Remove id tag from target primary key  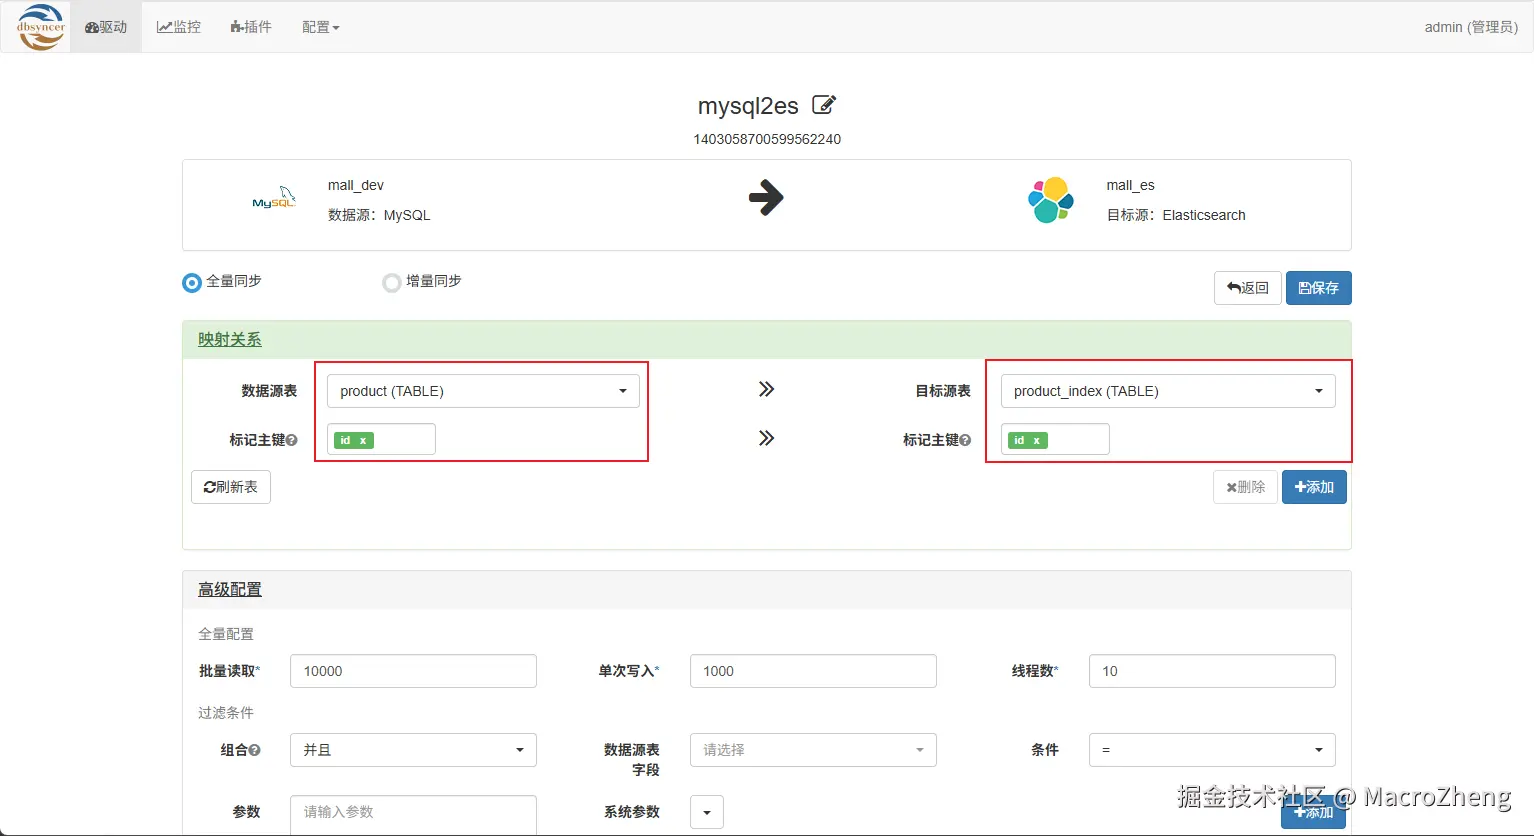click(x=1037, y=440)
